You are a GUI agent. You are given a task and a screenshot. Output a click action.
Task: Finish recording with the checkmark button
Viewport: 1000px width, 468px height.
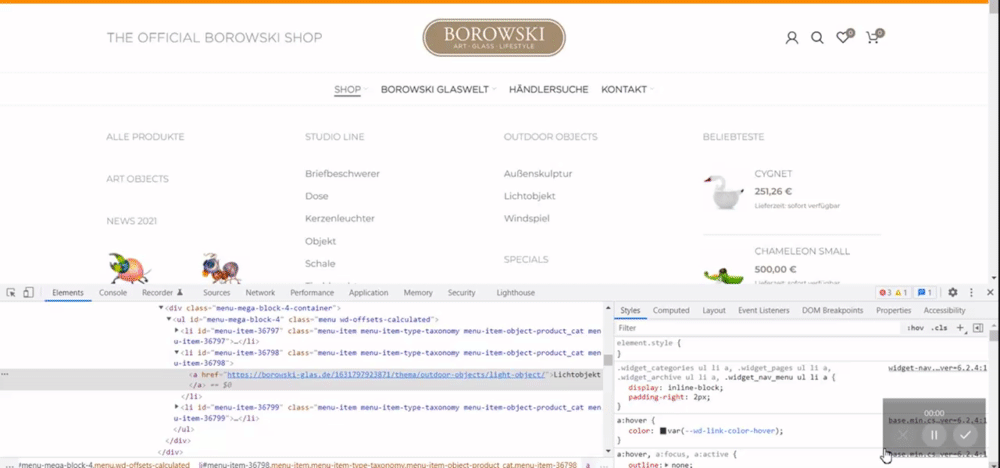coord(966,435)
